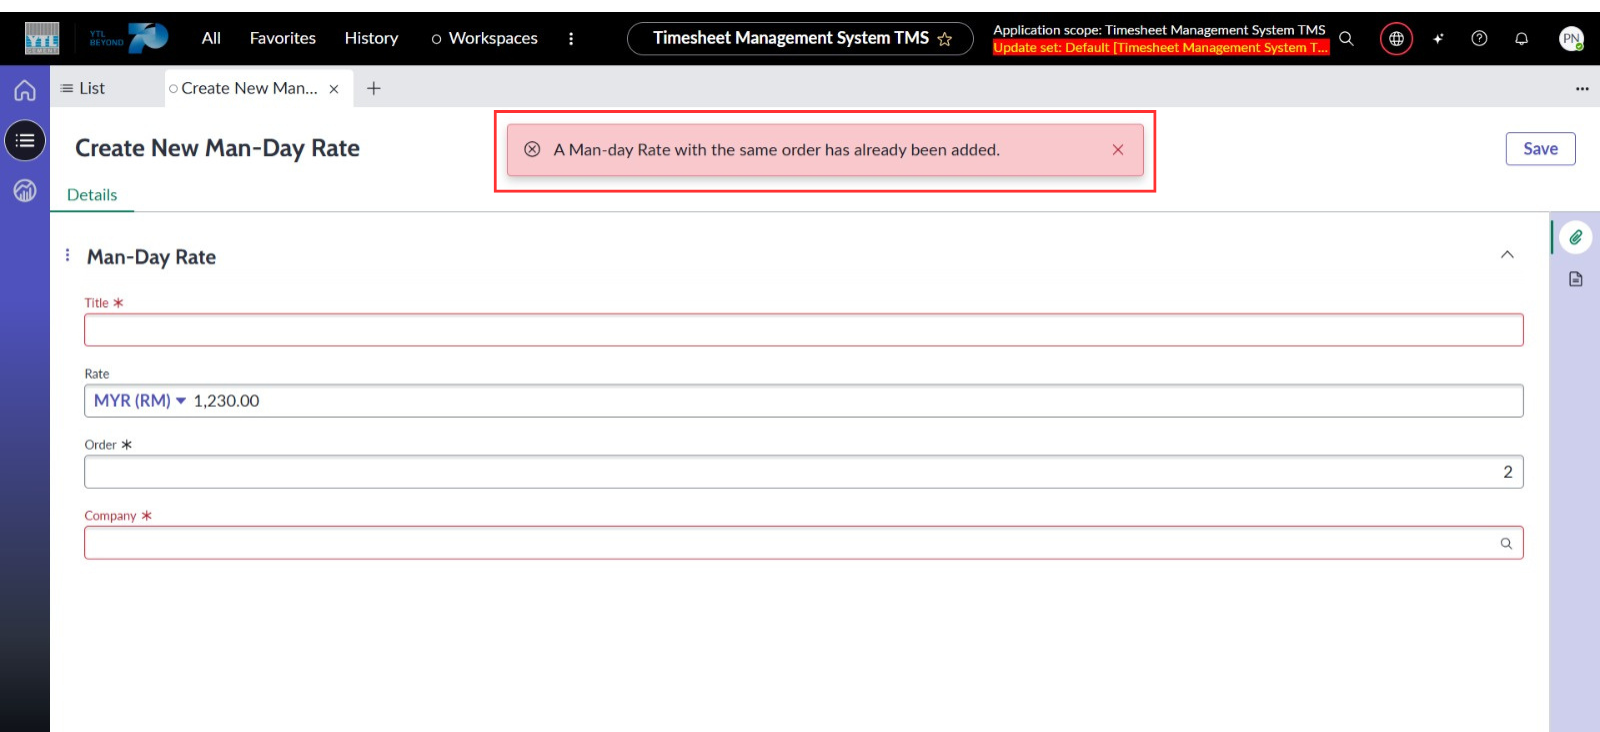Favorite Timesheet Management System TMS with star
This screenshot has width=1600, height=732.
point(944,39)
